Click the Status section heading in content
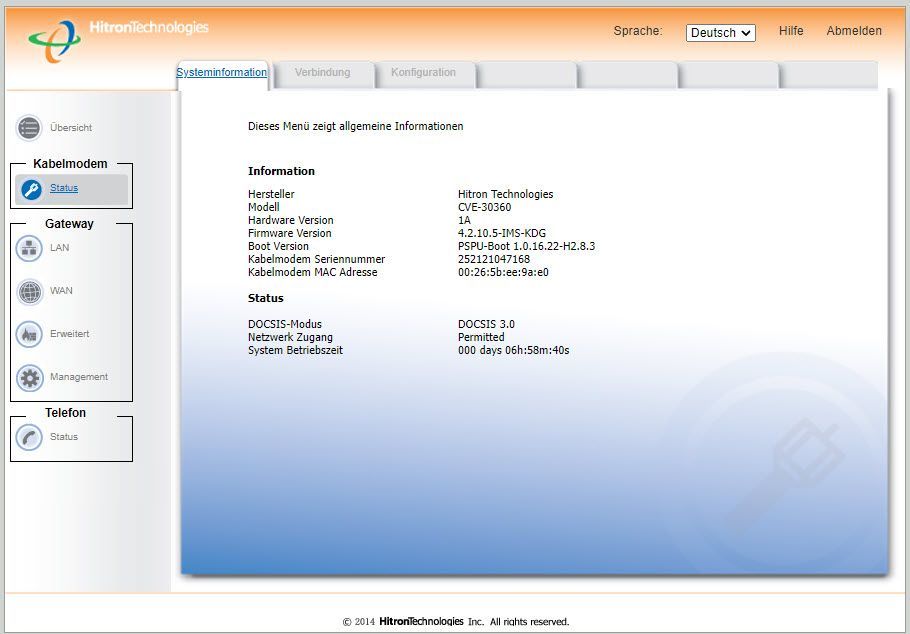The height and width of the screenshot is (634, 910). (266, 298)
